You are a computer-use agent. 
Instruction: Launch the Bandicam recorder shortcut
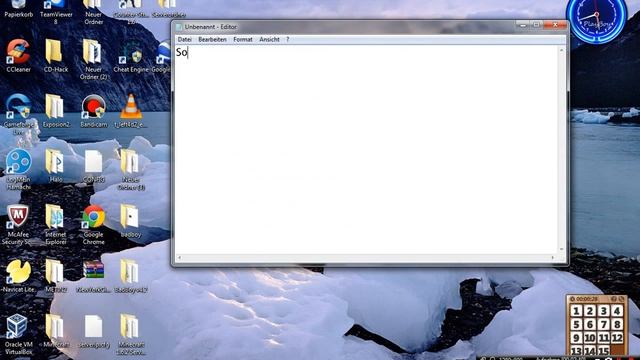click(x=93, y=111)
